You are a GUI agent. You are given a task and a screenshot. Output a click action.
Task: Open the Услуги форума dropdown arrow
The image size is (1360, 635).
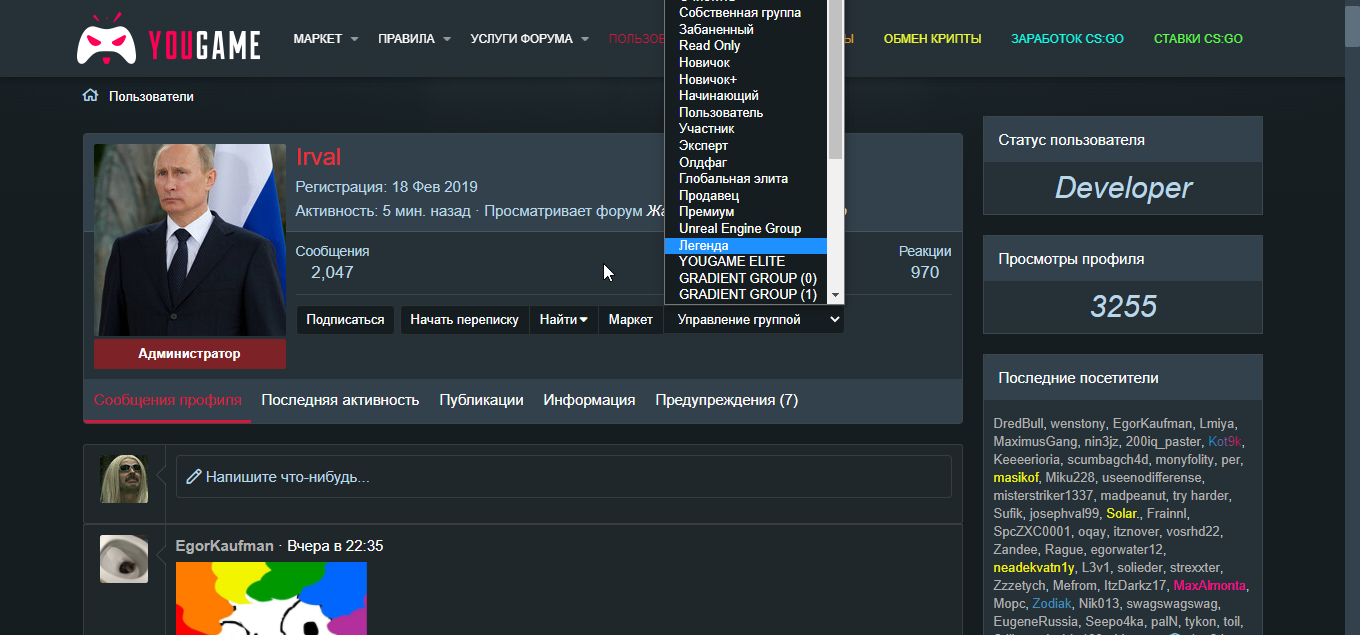coord(585,39)
